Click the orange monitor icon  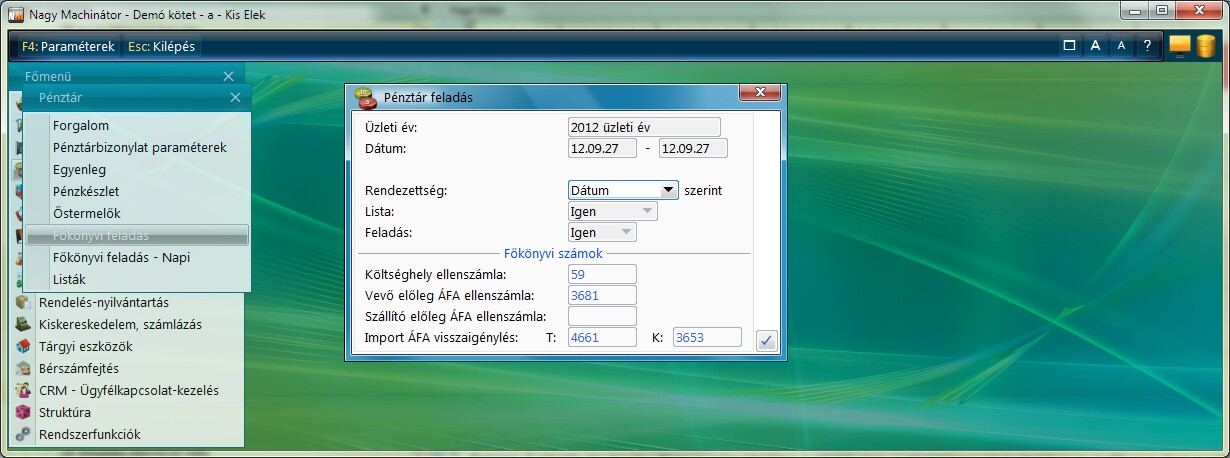1180,46
